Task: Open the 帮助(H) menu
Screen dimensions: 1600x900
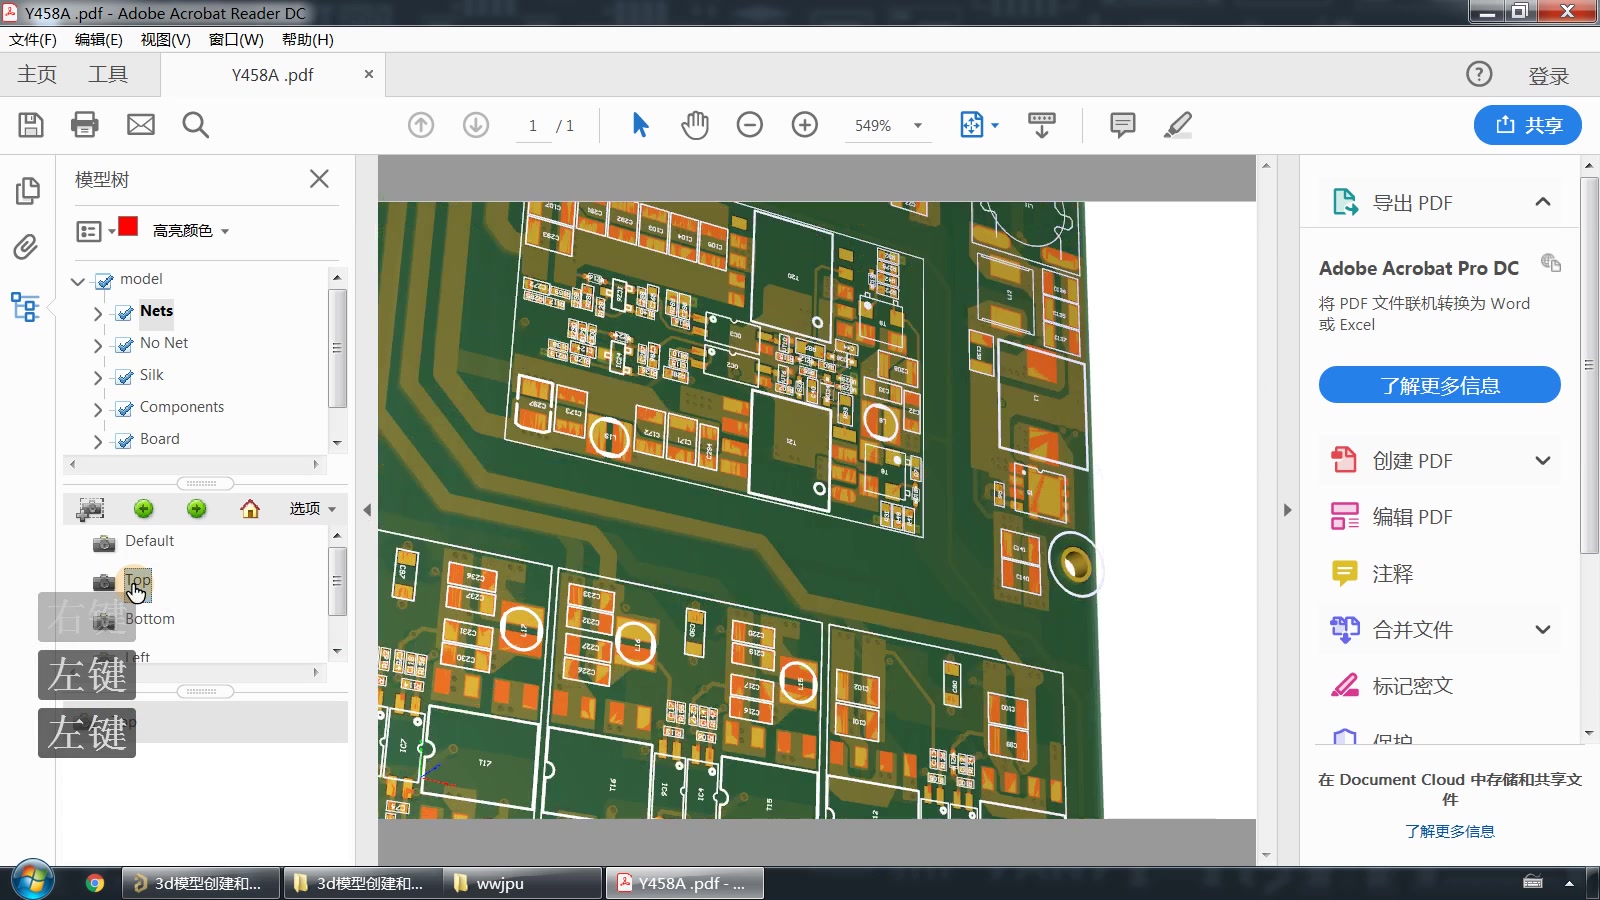Action: (308, 40)
